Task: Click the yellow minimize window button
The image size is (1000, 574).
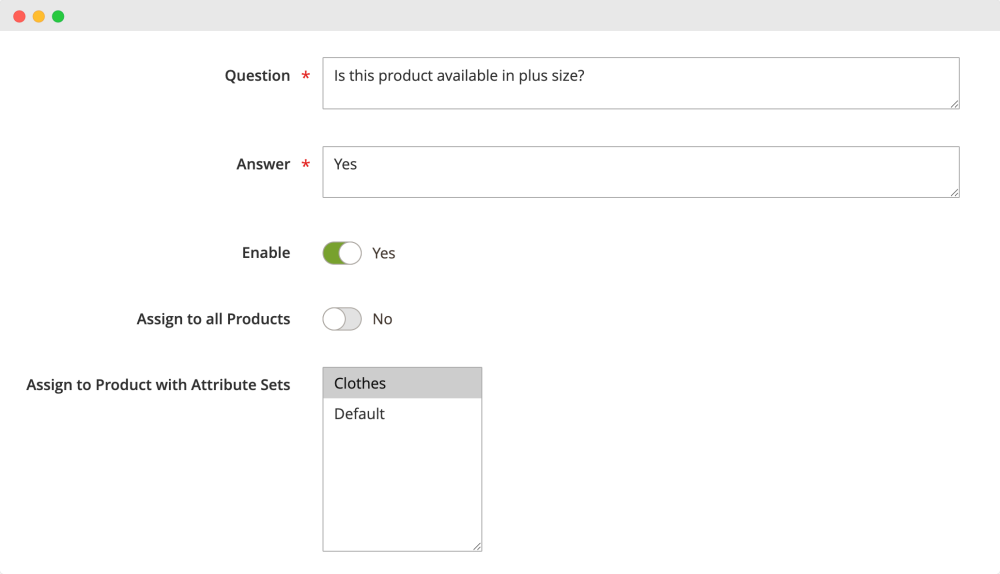Action: [39, 17]
